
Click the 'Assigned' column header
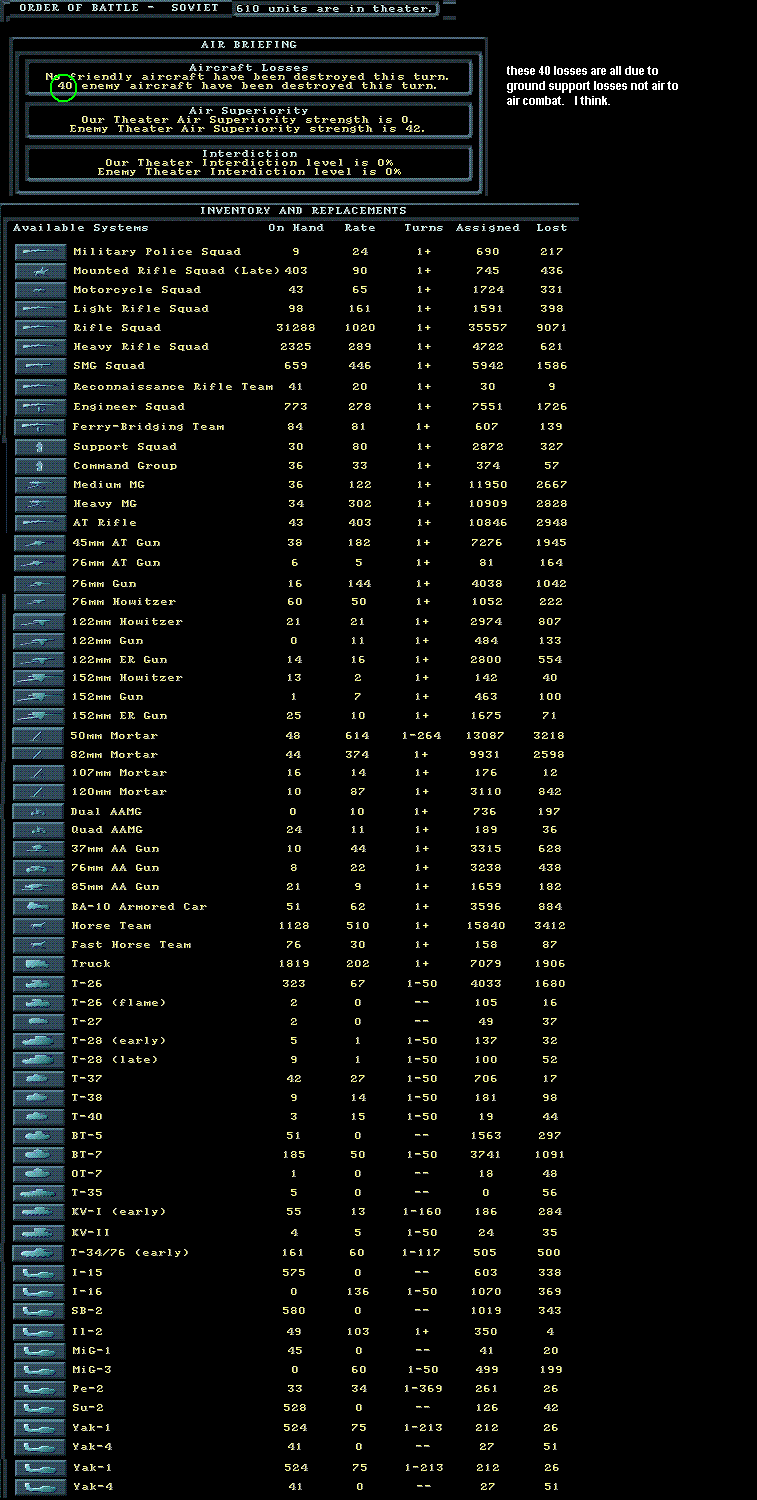[488, 228]
